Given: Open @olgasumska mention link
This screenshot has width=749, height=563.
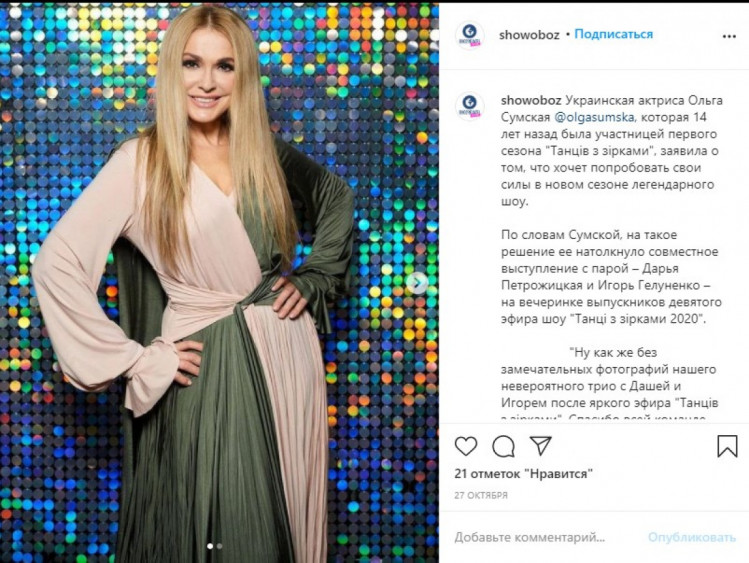Looking at the screenshot, I should click(x=595, y=117).
